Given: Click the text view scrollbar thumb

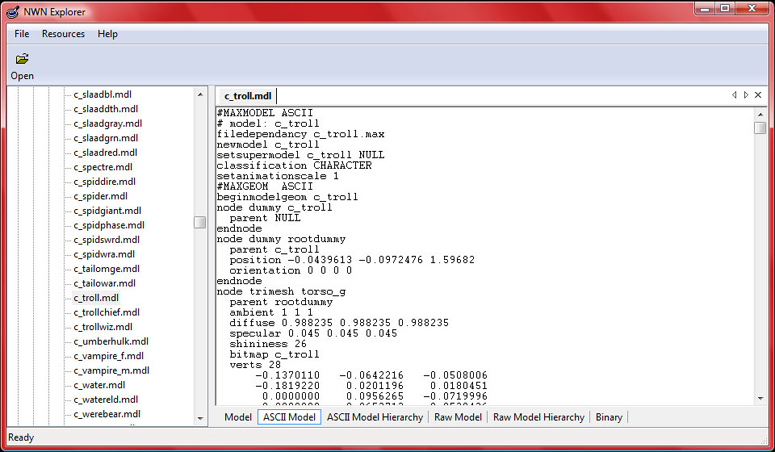Looking at the screenshot, I should [x=760, y=128].
